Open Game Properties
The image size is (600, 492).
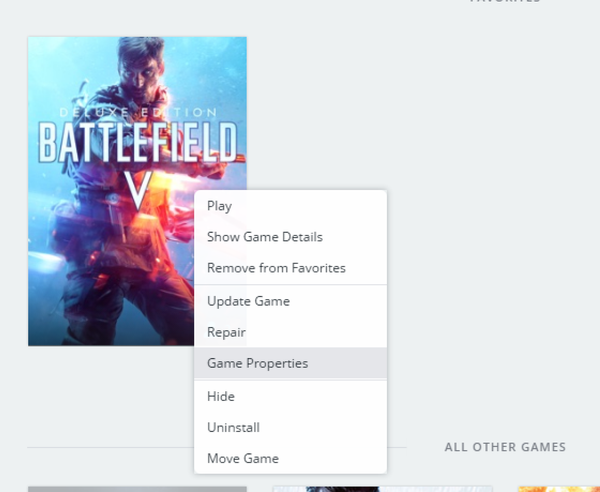click(x=257, y=363)
